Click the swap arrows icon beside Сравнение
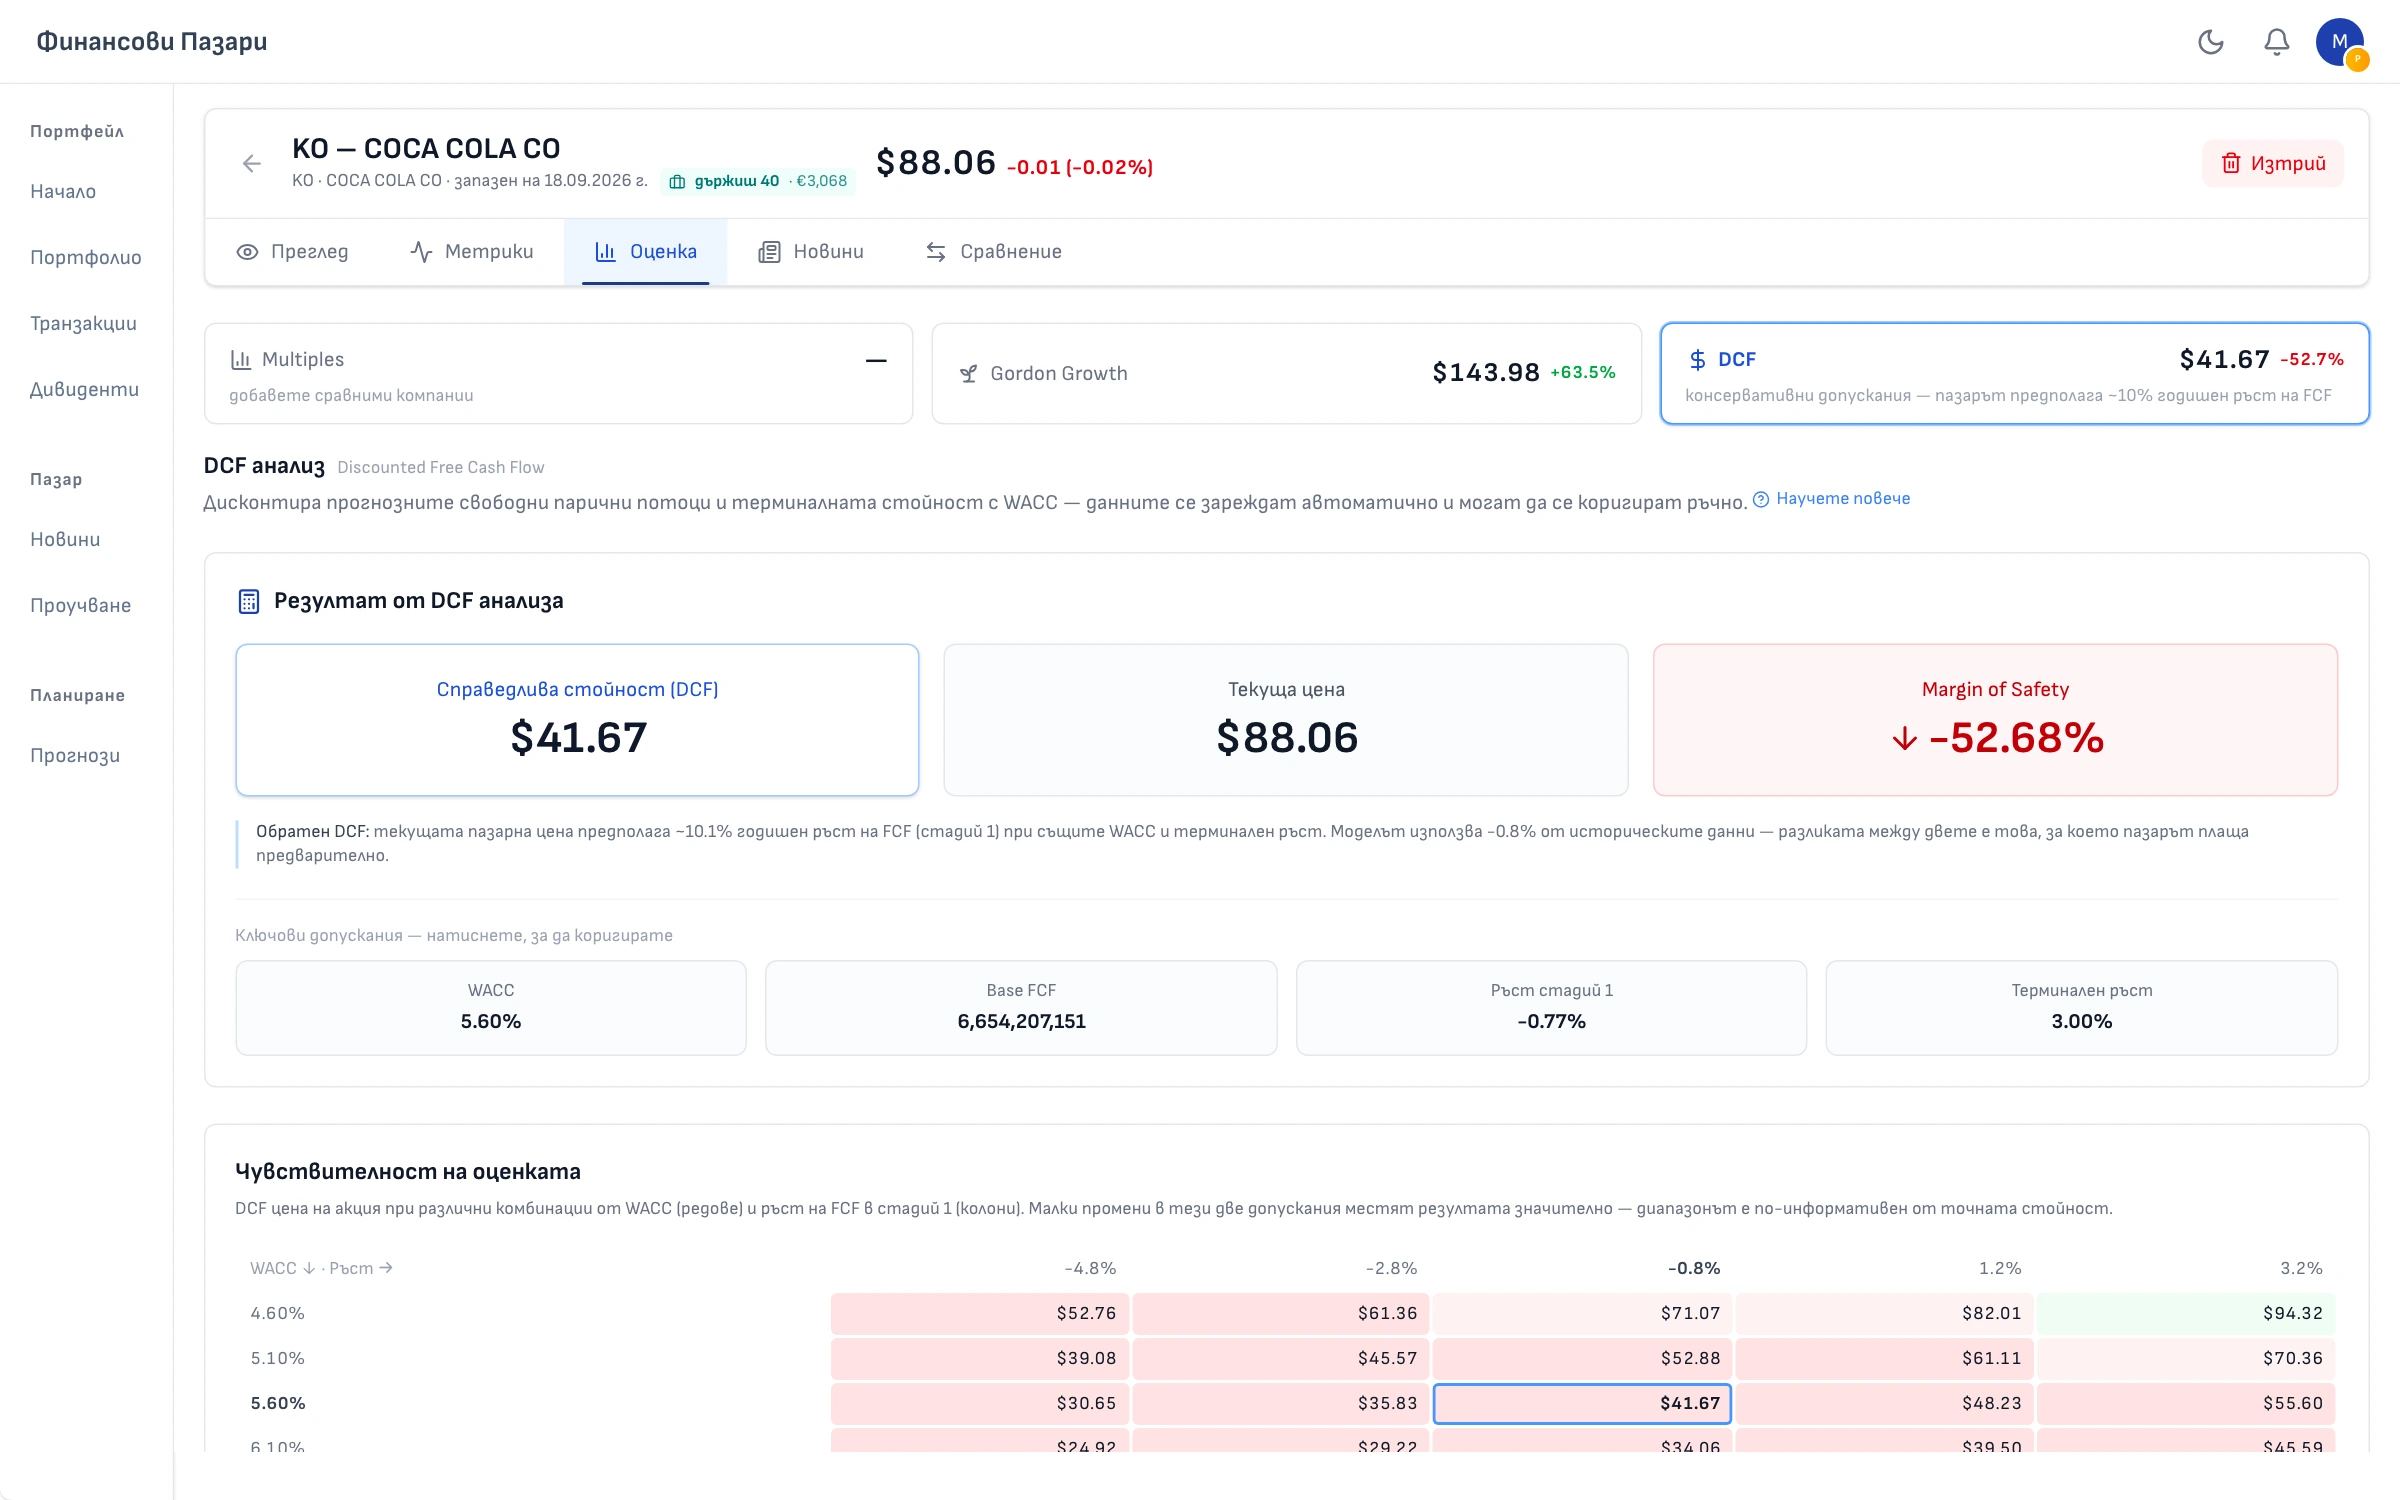The image size is (2400, 1500). (936, 252)
